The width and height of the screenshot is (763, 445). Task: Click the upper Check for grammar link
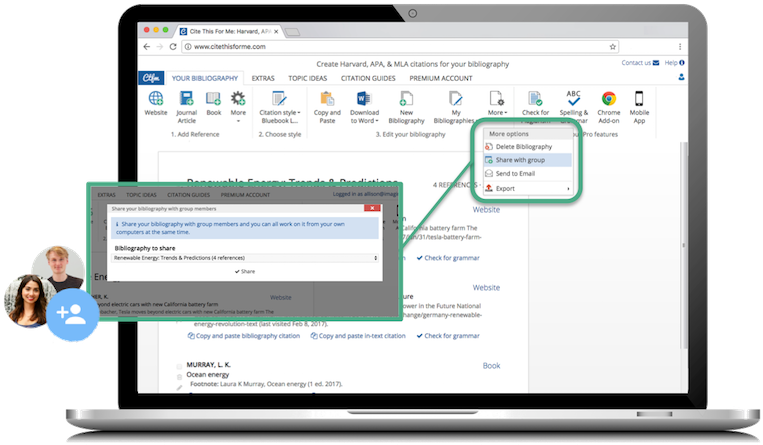[x=448, y=258]
